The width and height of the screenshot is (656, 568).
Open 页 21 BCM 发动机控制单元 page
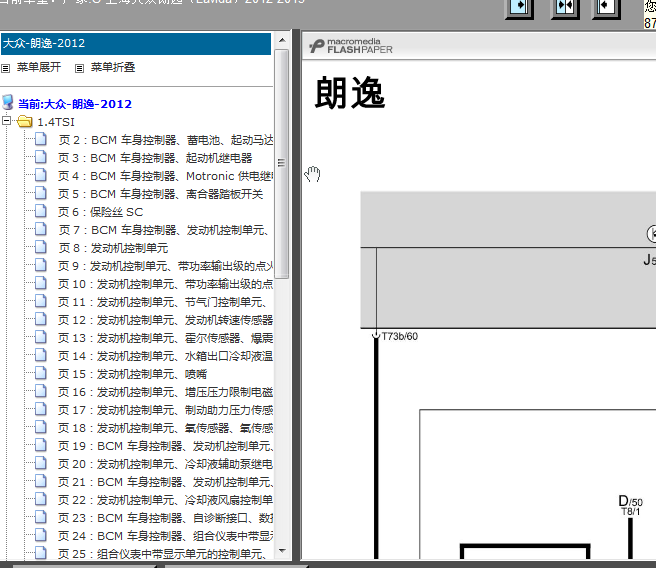pos(166,482)
